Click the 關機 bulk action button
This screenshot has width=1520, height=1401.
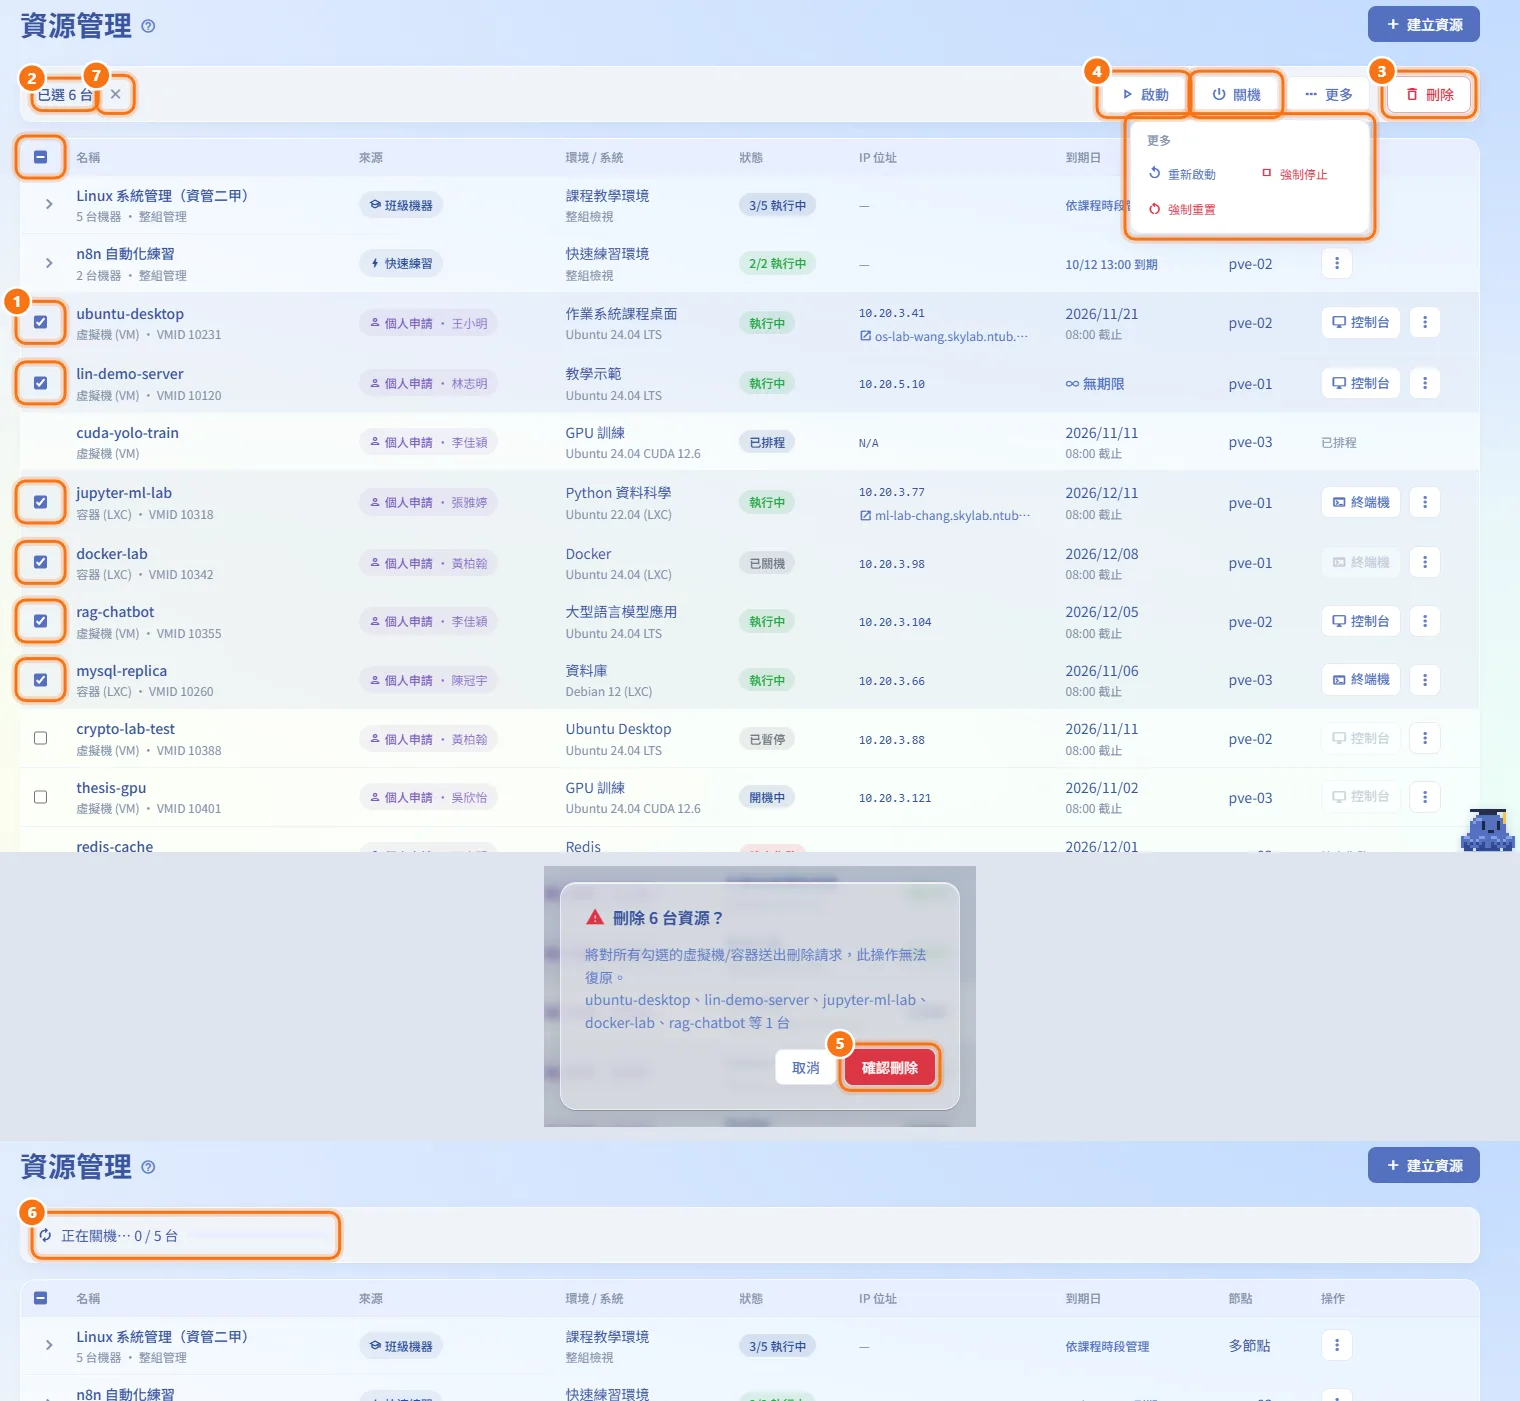click(x=1236, y=94)
